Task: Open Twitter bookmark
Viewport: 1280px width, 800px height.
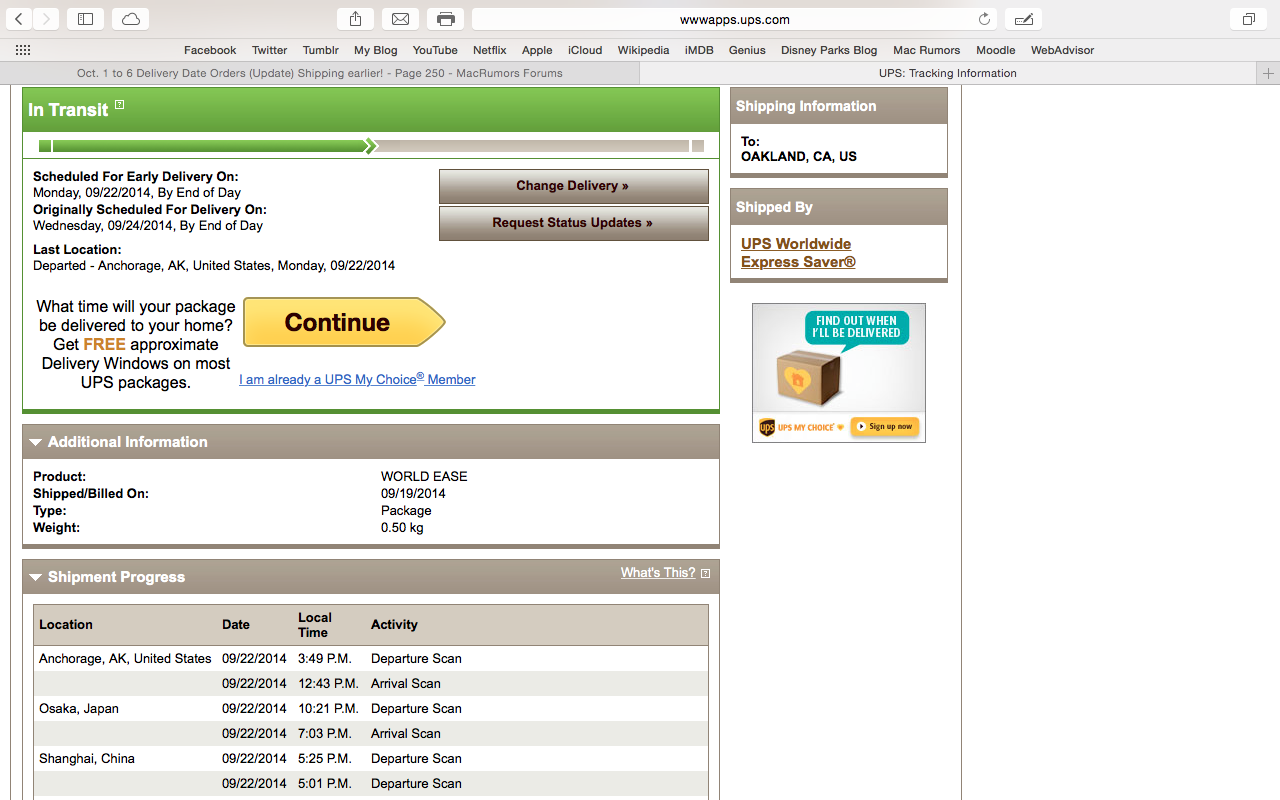Action: click(x=270, y=50)
